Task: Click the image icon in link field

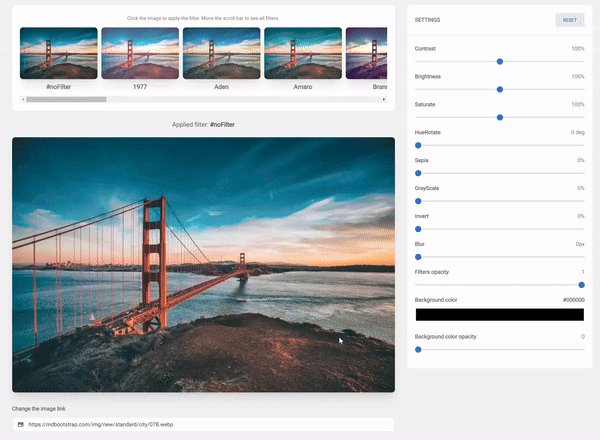Action: [21, 424]
